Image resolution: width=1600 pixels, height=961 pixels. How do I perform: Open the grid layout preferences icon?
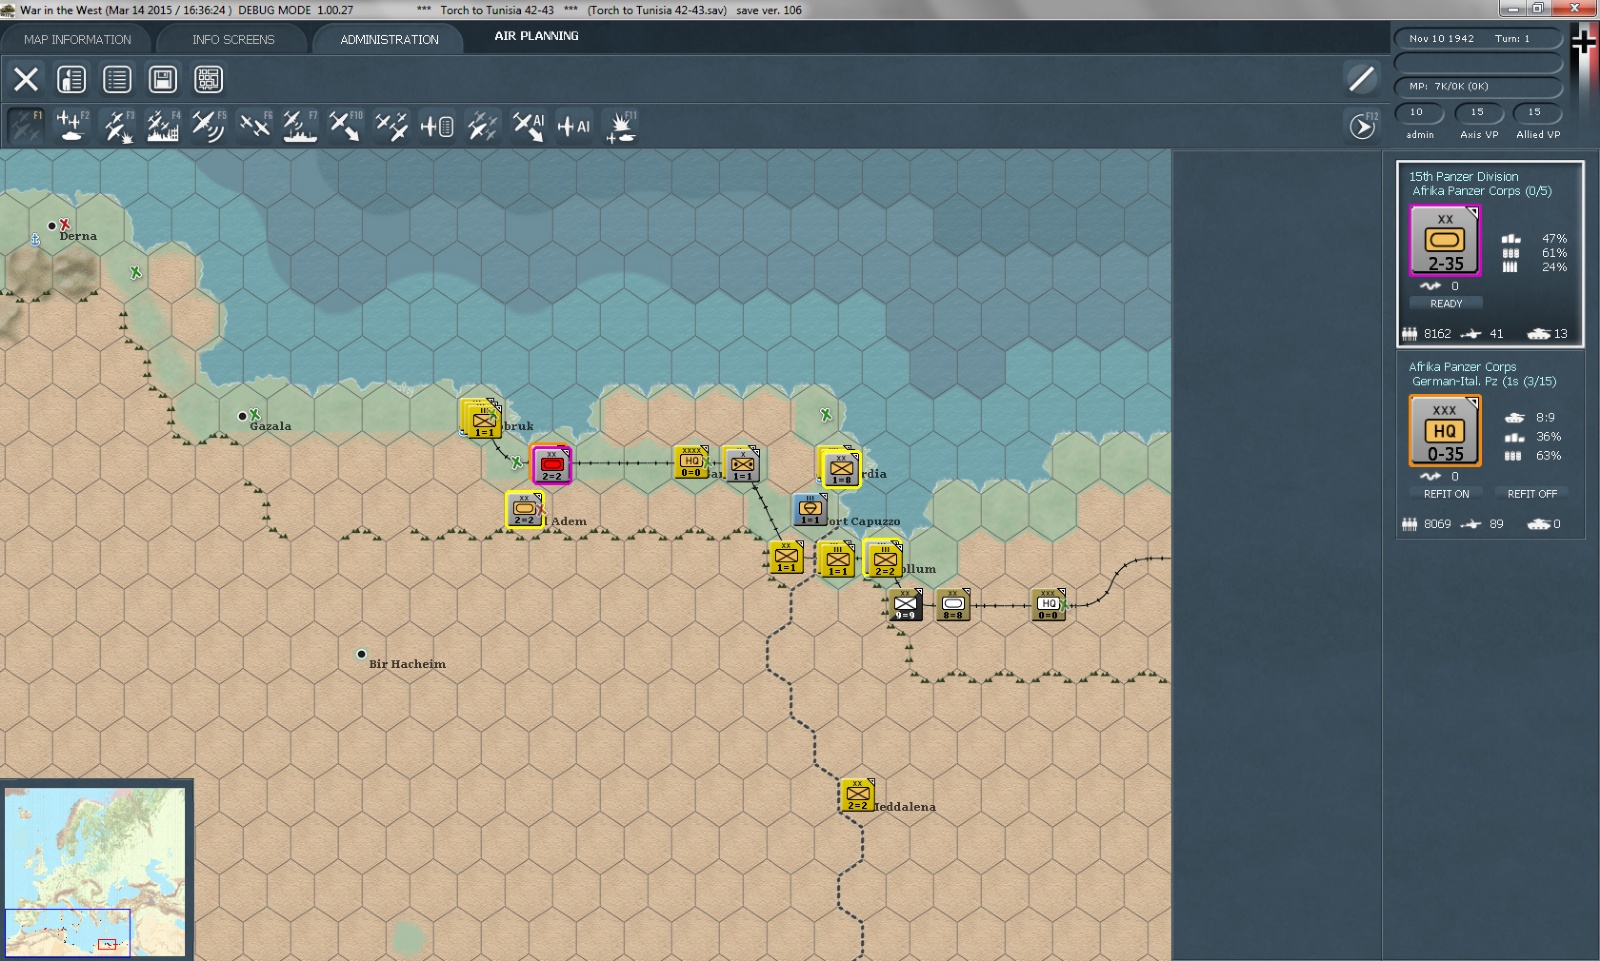pos(208,79)
